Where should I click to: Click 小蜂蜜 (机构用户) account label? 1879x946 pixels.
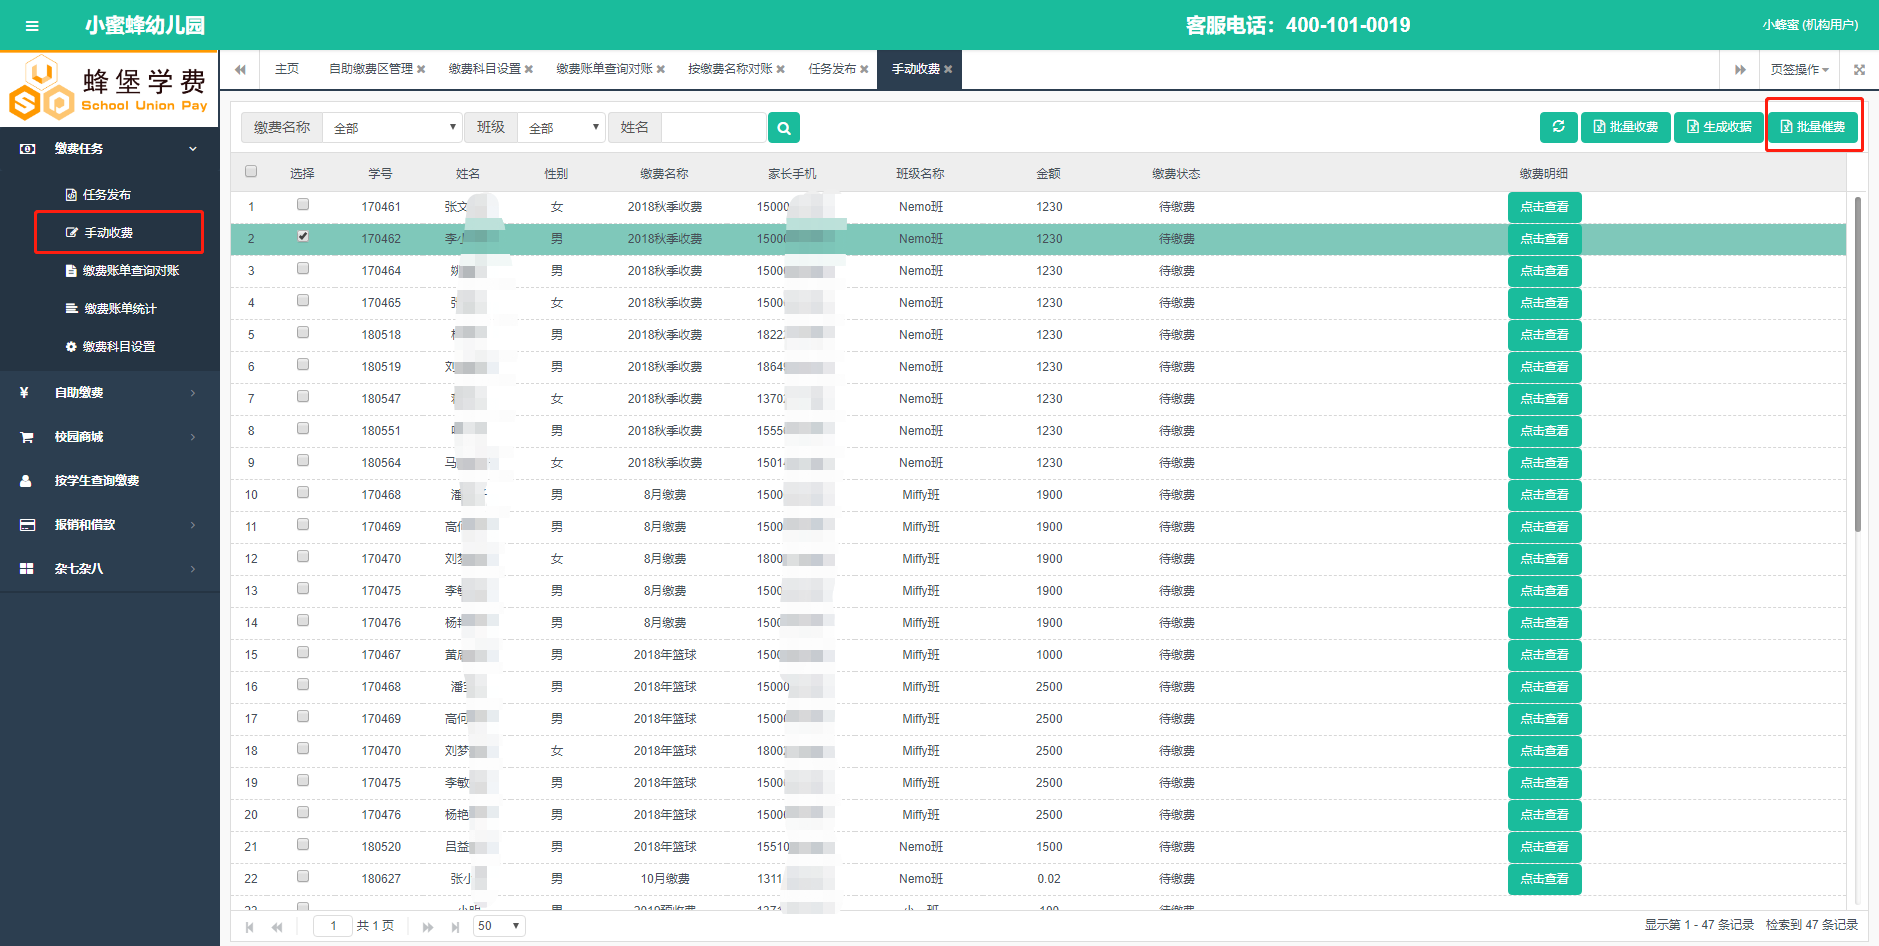point(1810,25)
